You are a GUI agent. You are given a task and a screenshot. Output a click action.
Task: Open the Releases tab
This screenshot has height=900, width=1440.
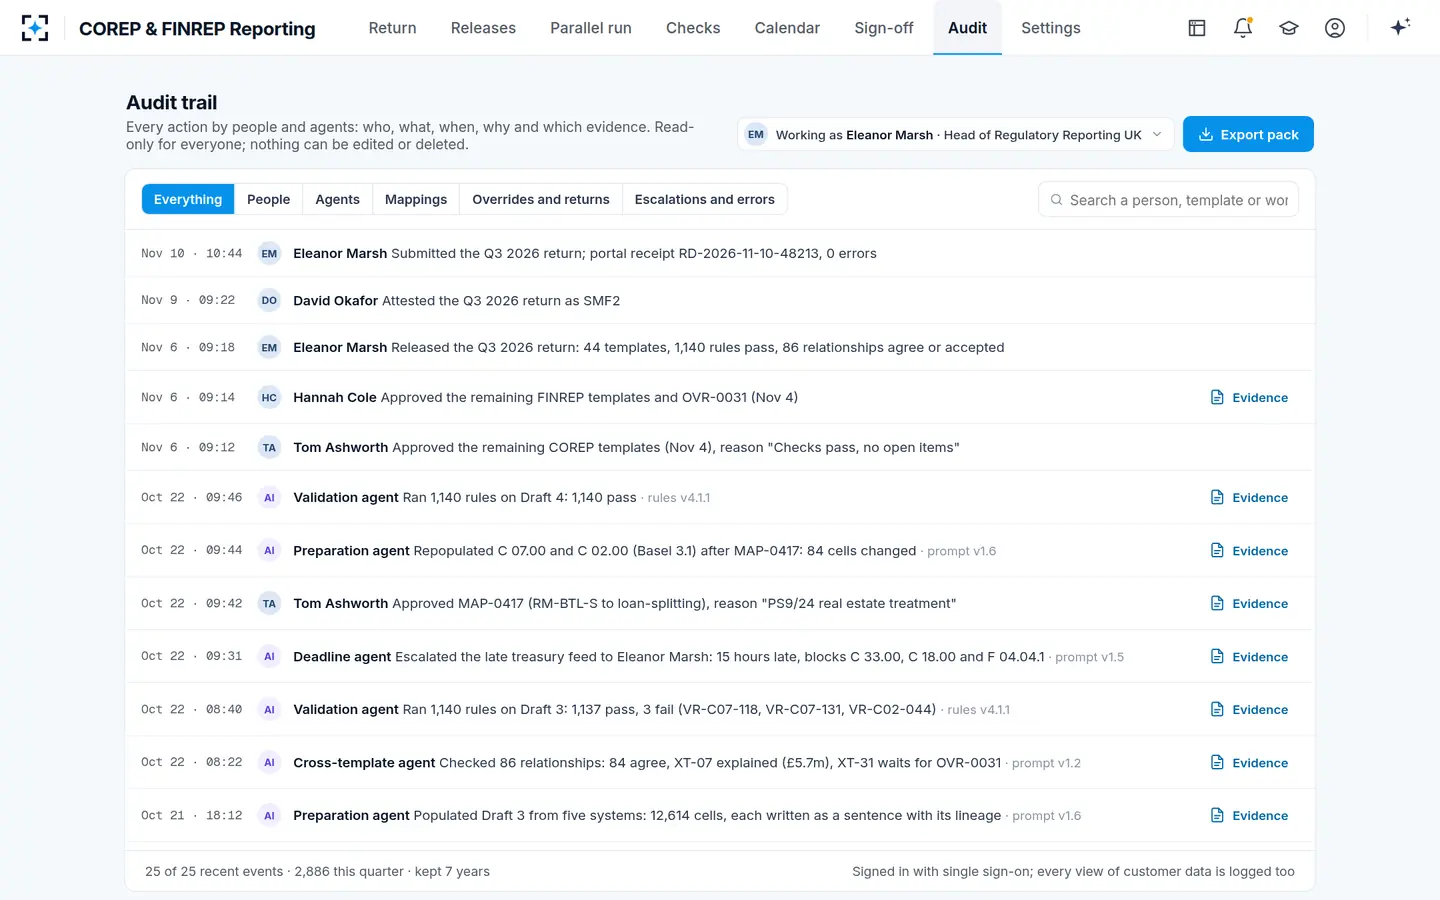483,28
